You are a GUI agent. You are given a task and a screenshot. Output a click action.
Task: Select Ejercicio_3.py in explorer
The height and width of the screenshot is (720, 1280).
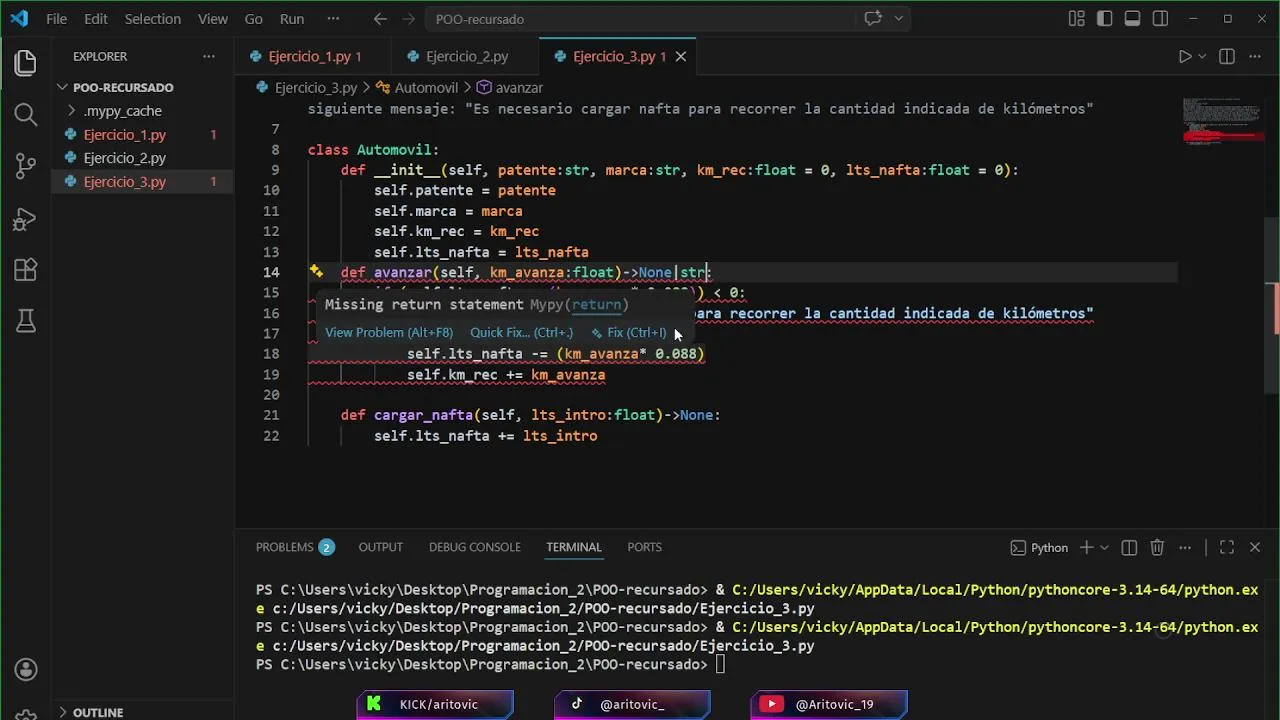click(x=143, y=181)
